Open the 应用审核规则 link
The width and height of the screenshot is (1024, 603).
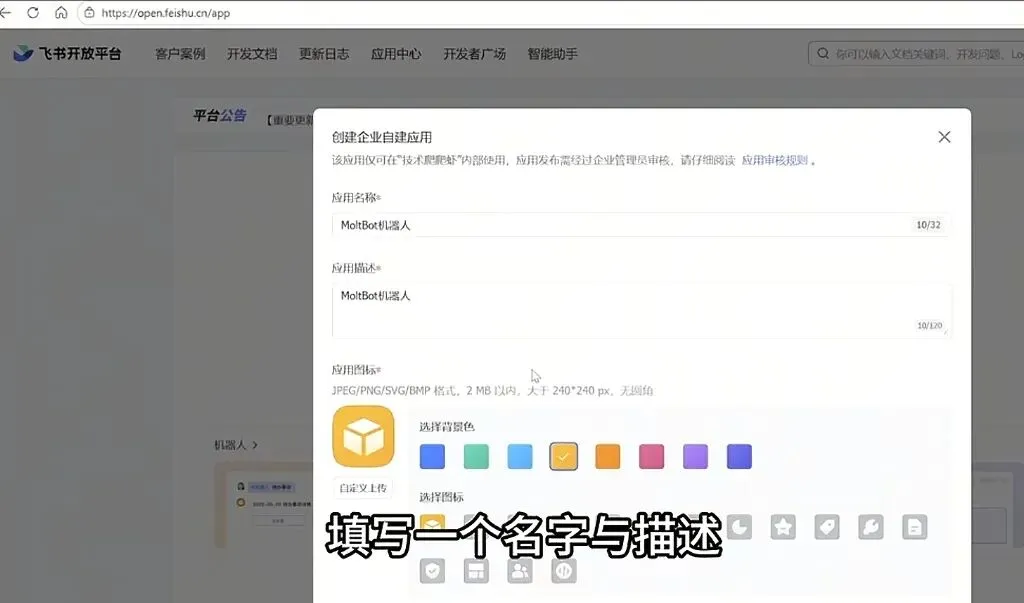pos(775,160)
